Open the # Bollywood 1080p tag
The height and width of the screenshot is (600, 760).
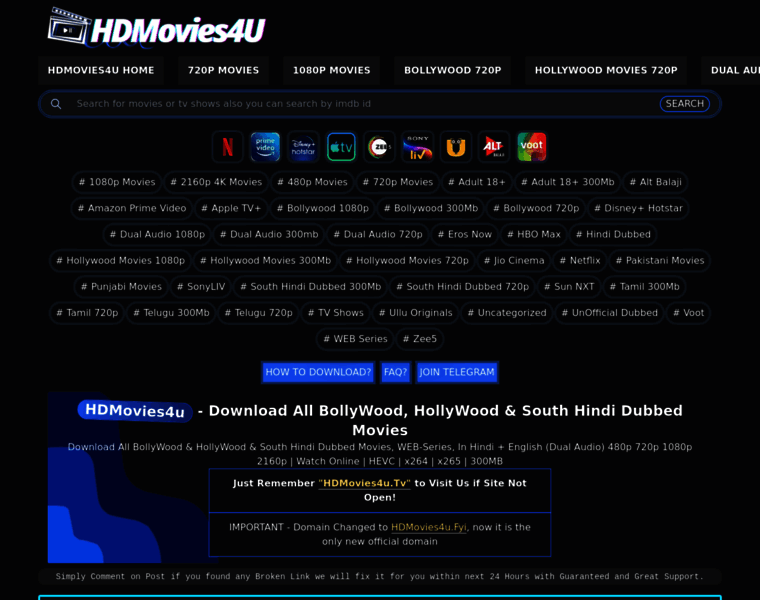322,208
